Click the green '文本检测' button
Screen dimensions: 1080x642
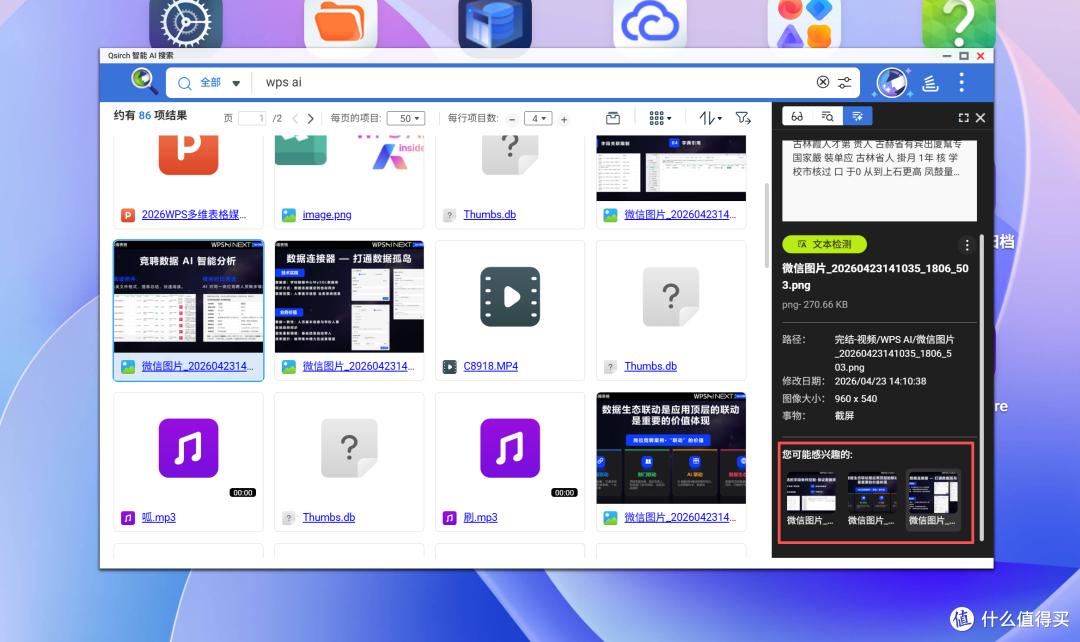pyautogui.click(x=824, y=244)
